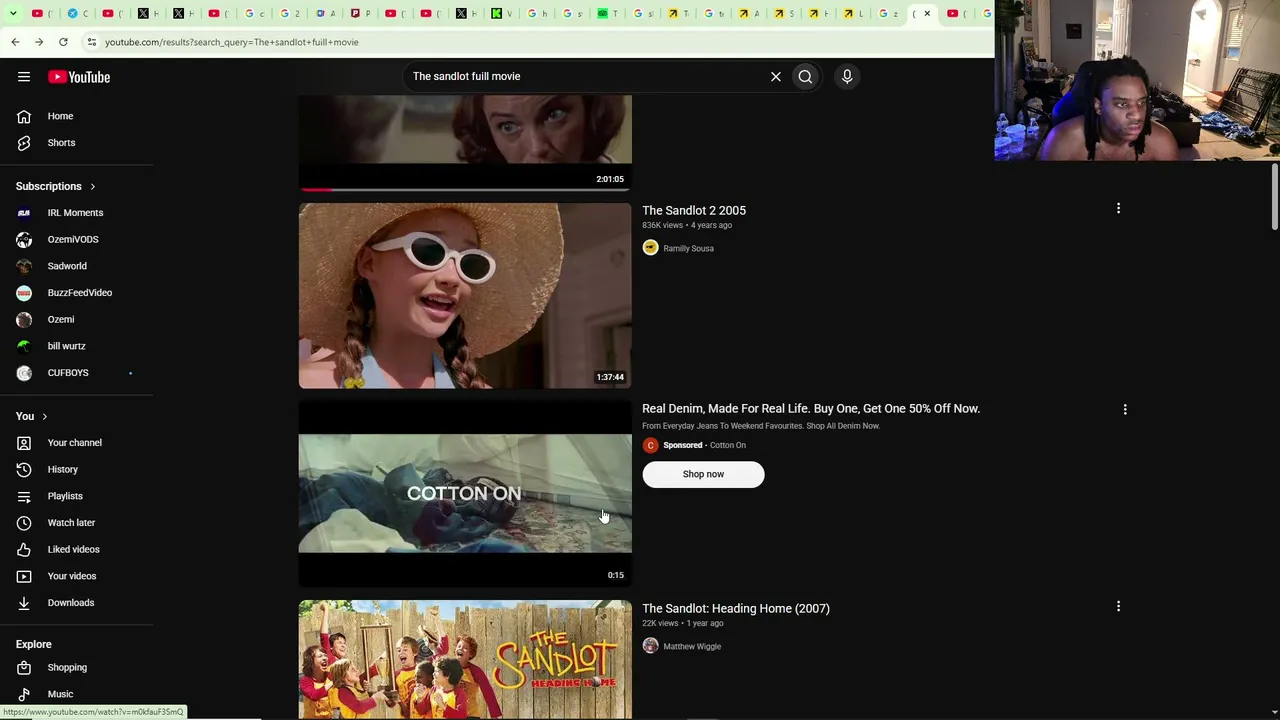Switch to the green K Kick tab
Screen dimensions: 1280x720
pos(496,14)
